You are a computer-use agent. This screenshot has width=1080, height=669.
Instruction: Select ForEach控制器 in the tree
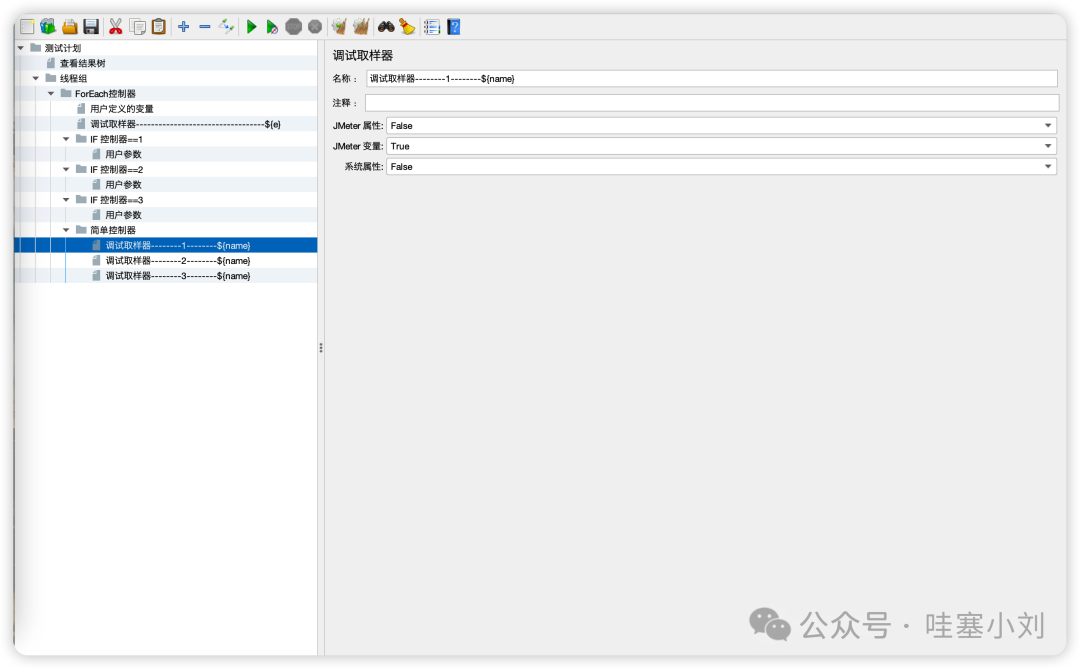pos(105,94)
